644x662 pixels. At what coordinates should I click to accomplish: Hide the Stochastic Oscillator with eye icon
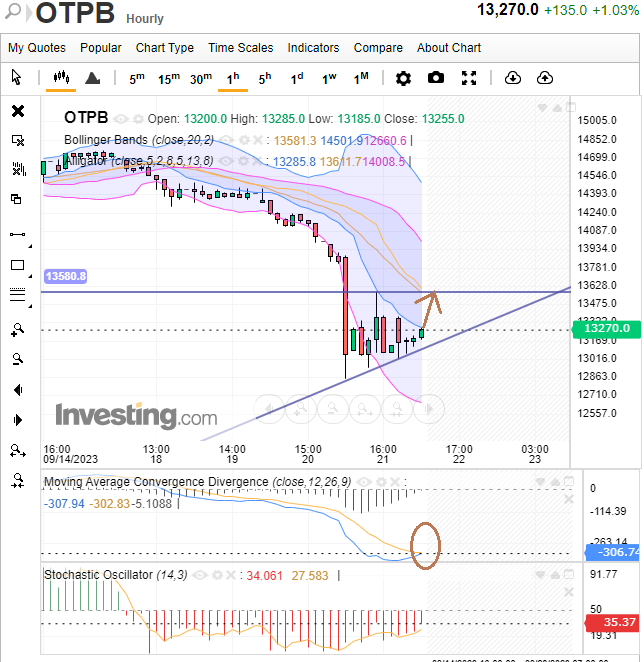tap(198, 575)
